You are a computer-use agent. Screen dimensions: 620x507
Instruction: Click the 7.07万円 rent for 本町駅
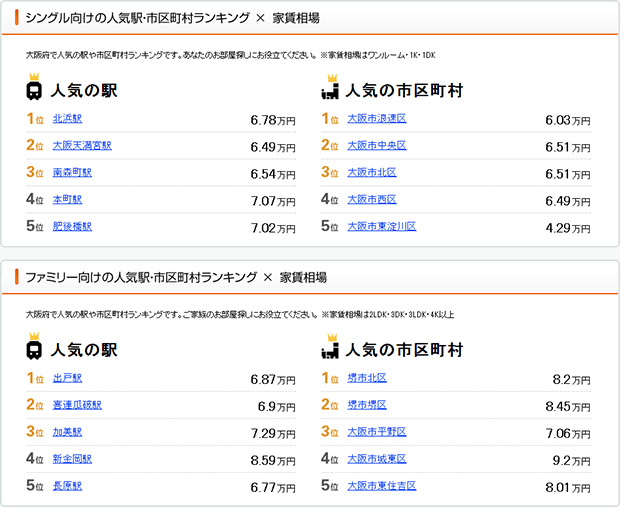[273, 201]
